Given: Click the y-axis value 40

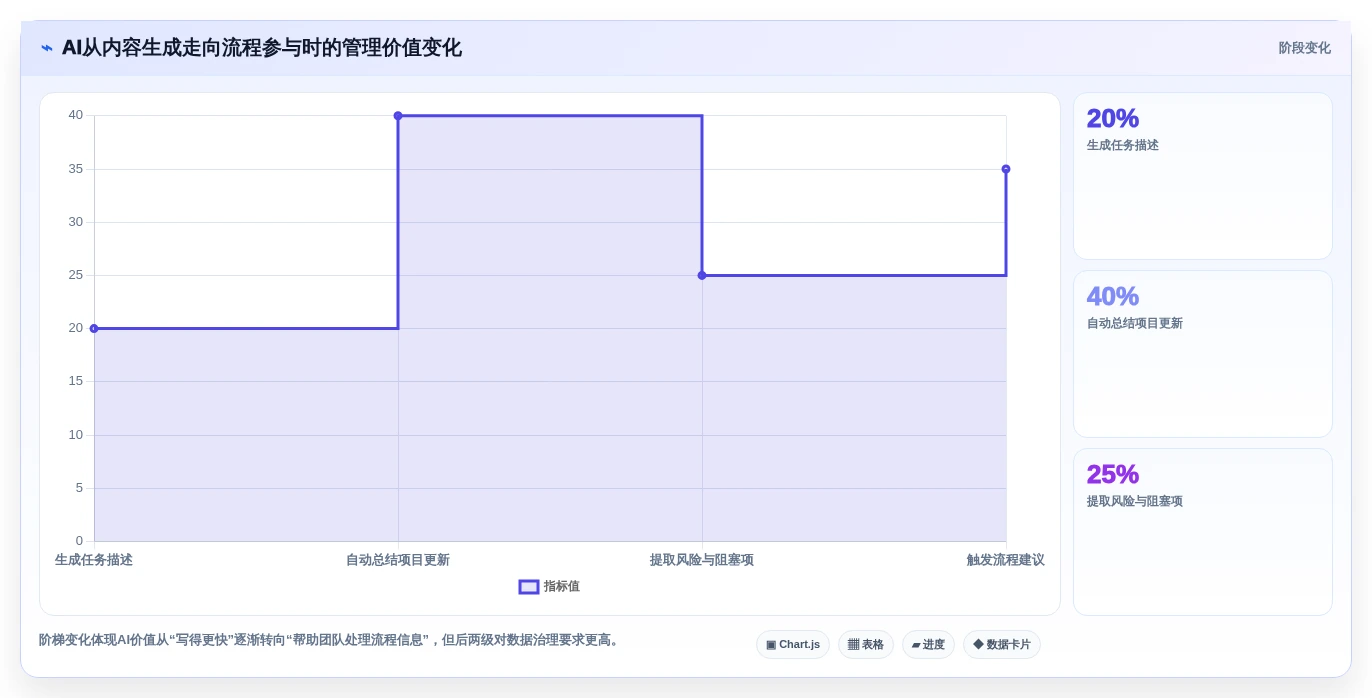Looking at the screenshot, I should 76,115.
